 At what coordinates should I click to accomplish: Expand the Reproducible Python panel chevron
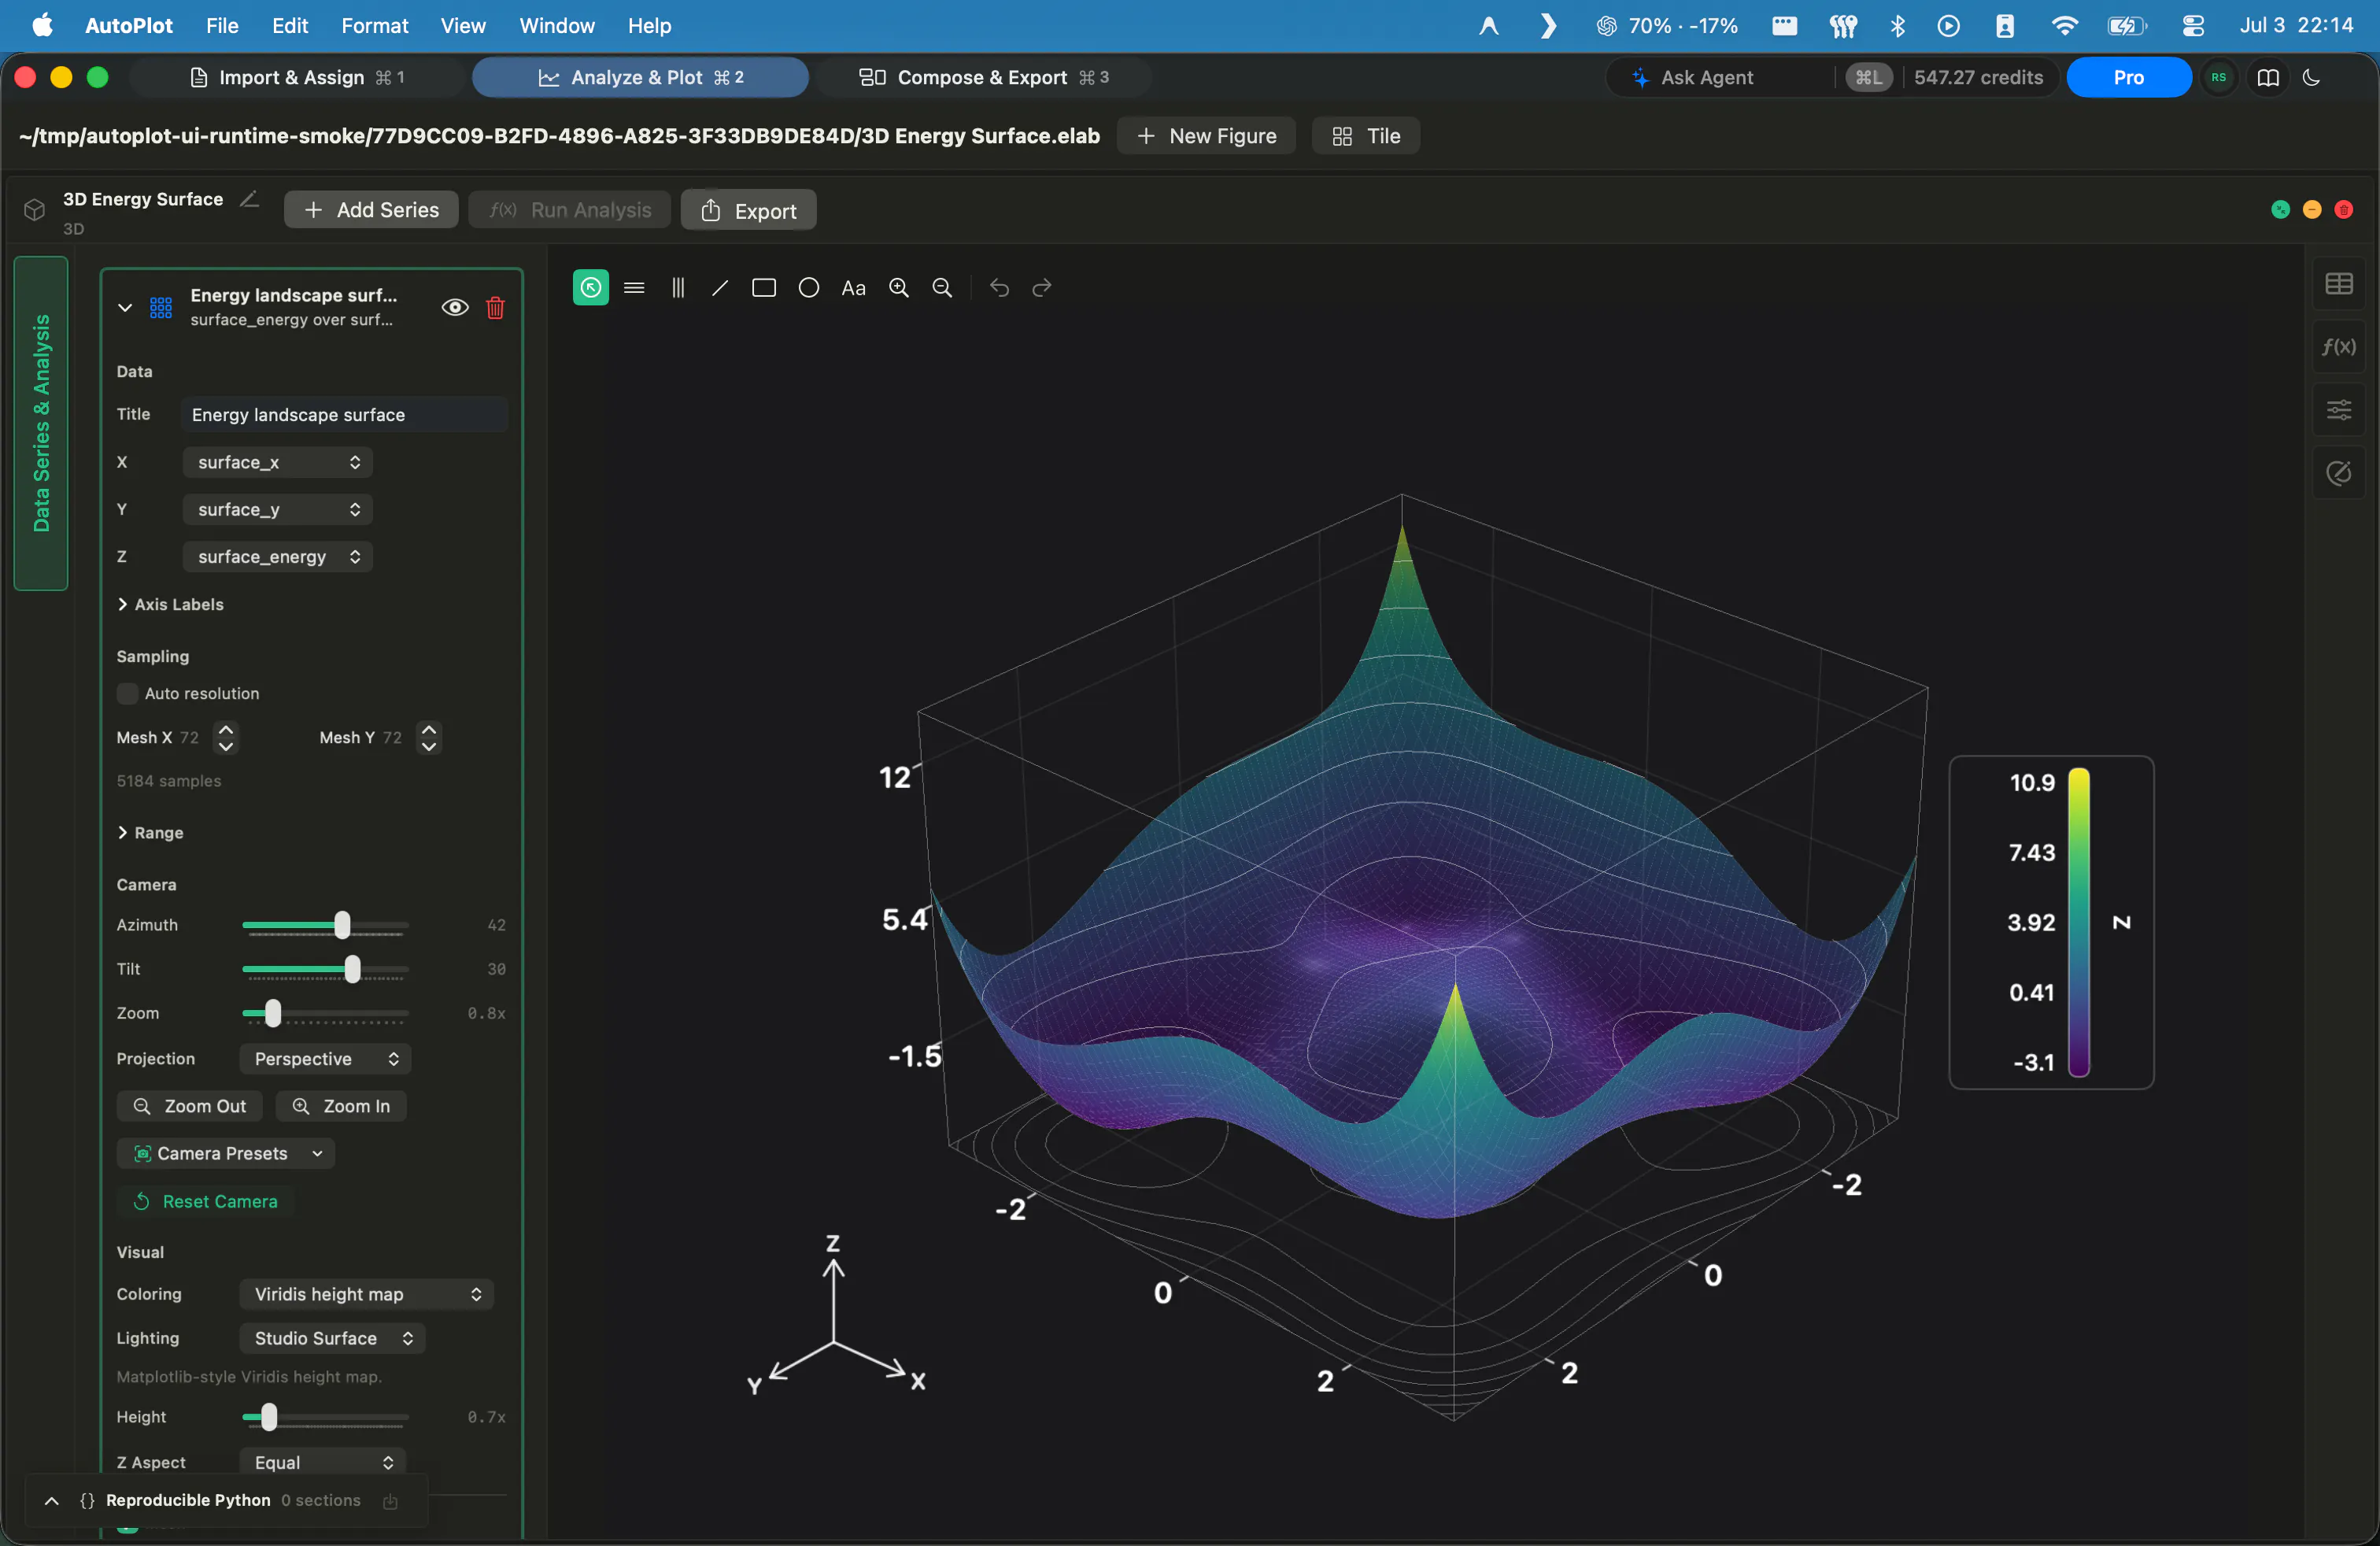(52, 1501)
